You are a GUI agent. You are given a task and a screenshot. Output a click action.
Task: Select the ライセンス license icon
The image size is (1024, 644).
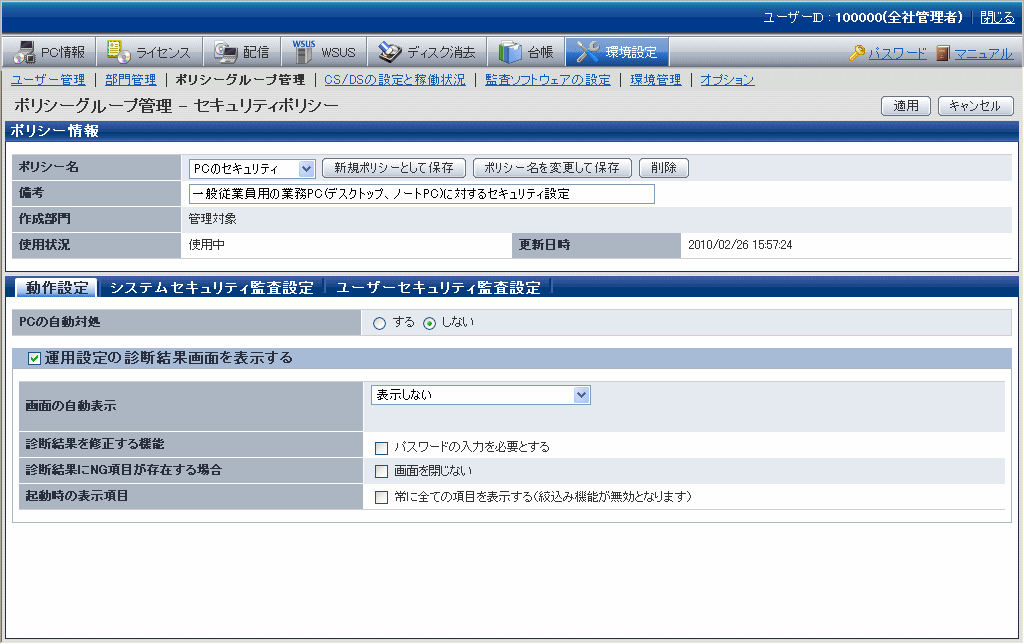[118, 52]
